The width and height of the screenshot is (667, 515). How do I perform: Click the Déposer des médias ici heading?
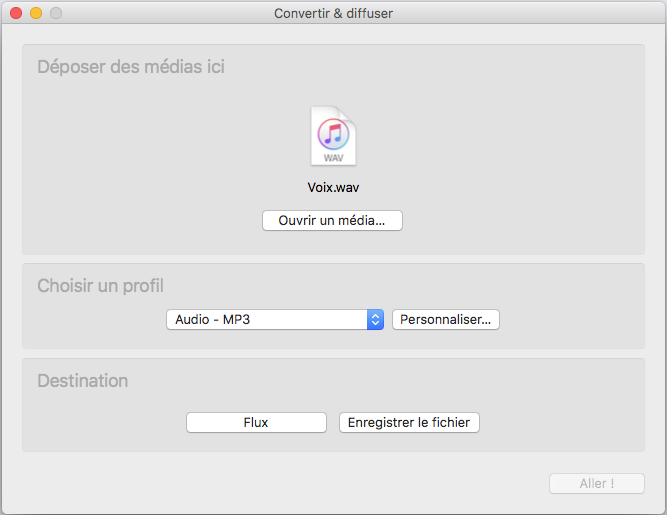131,67
